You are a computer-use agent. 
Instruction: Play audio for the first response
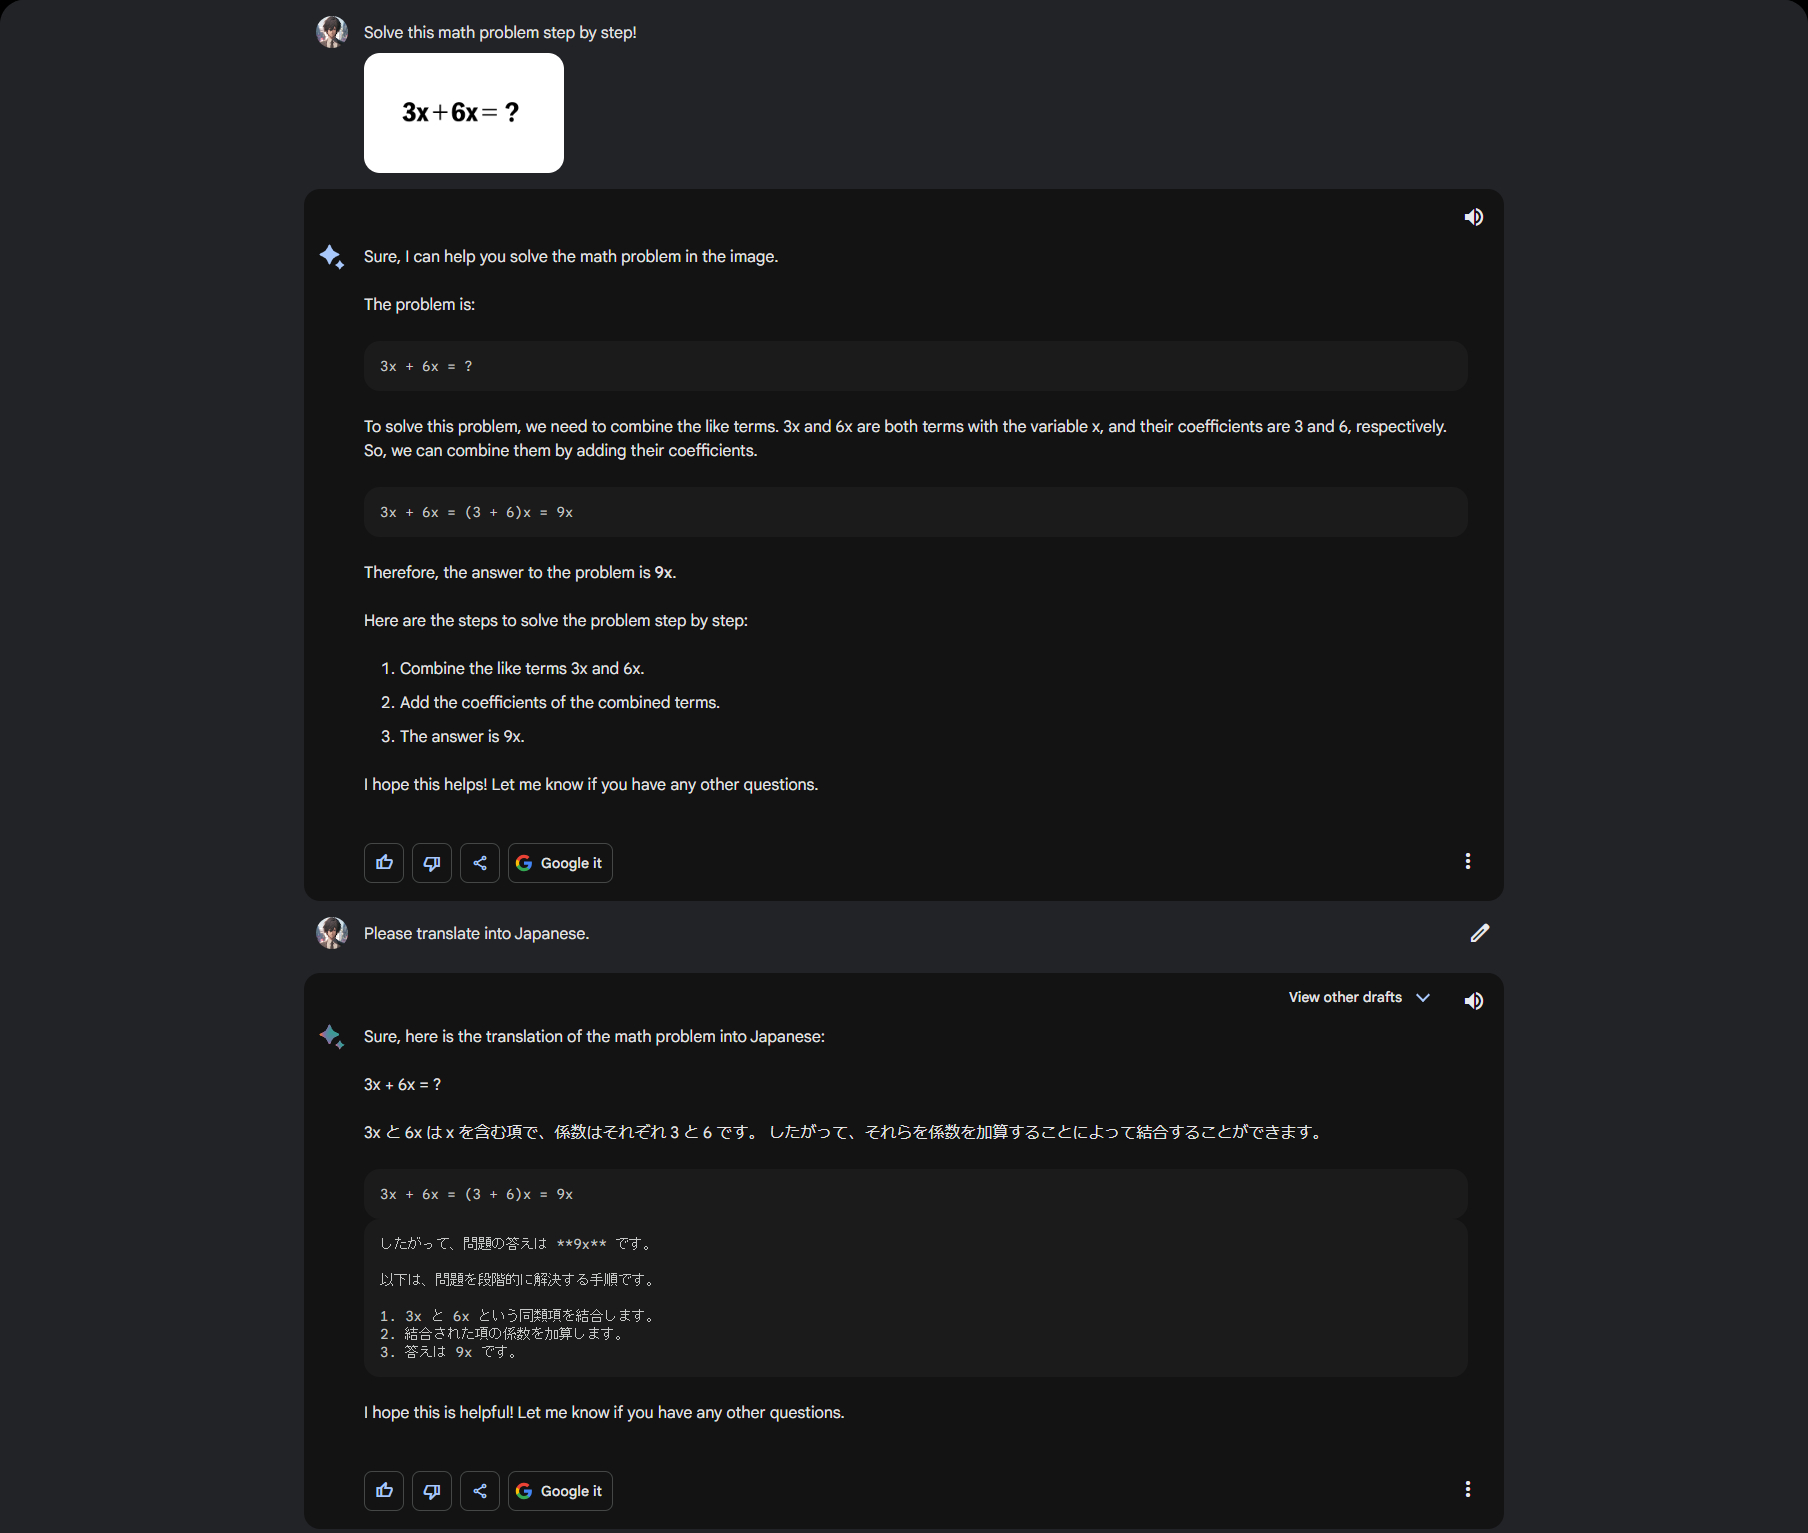point(1473,217)
